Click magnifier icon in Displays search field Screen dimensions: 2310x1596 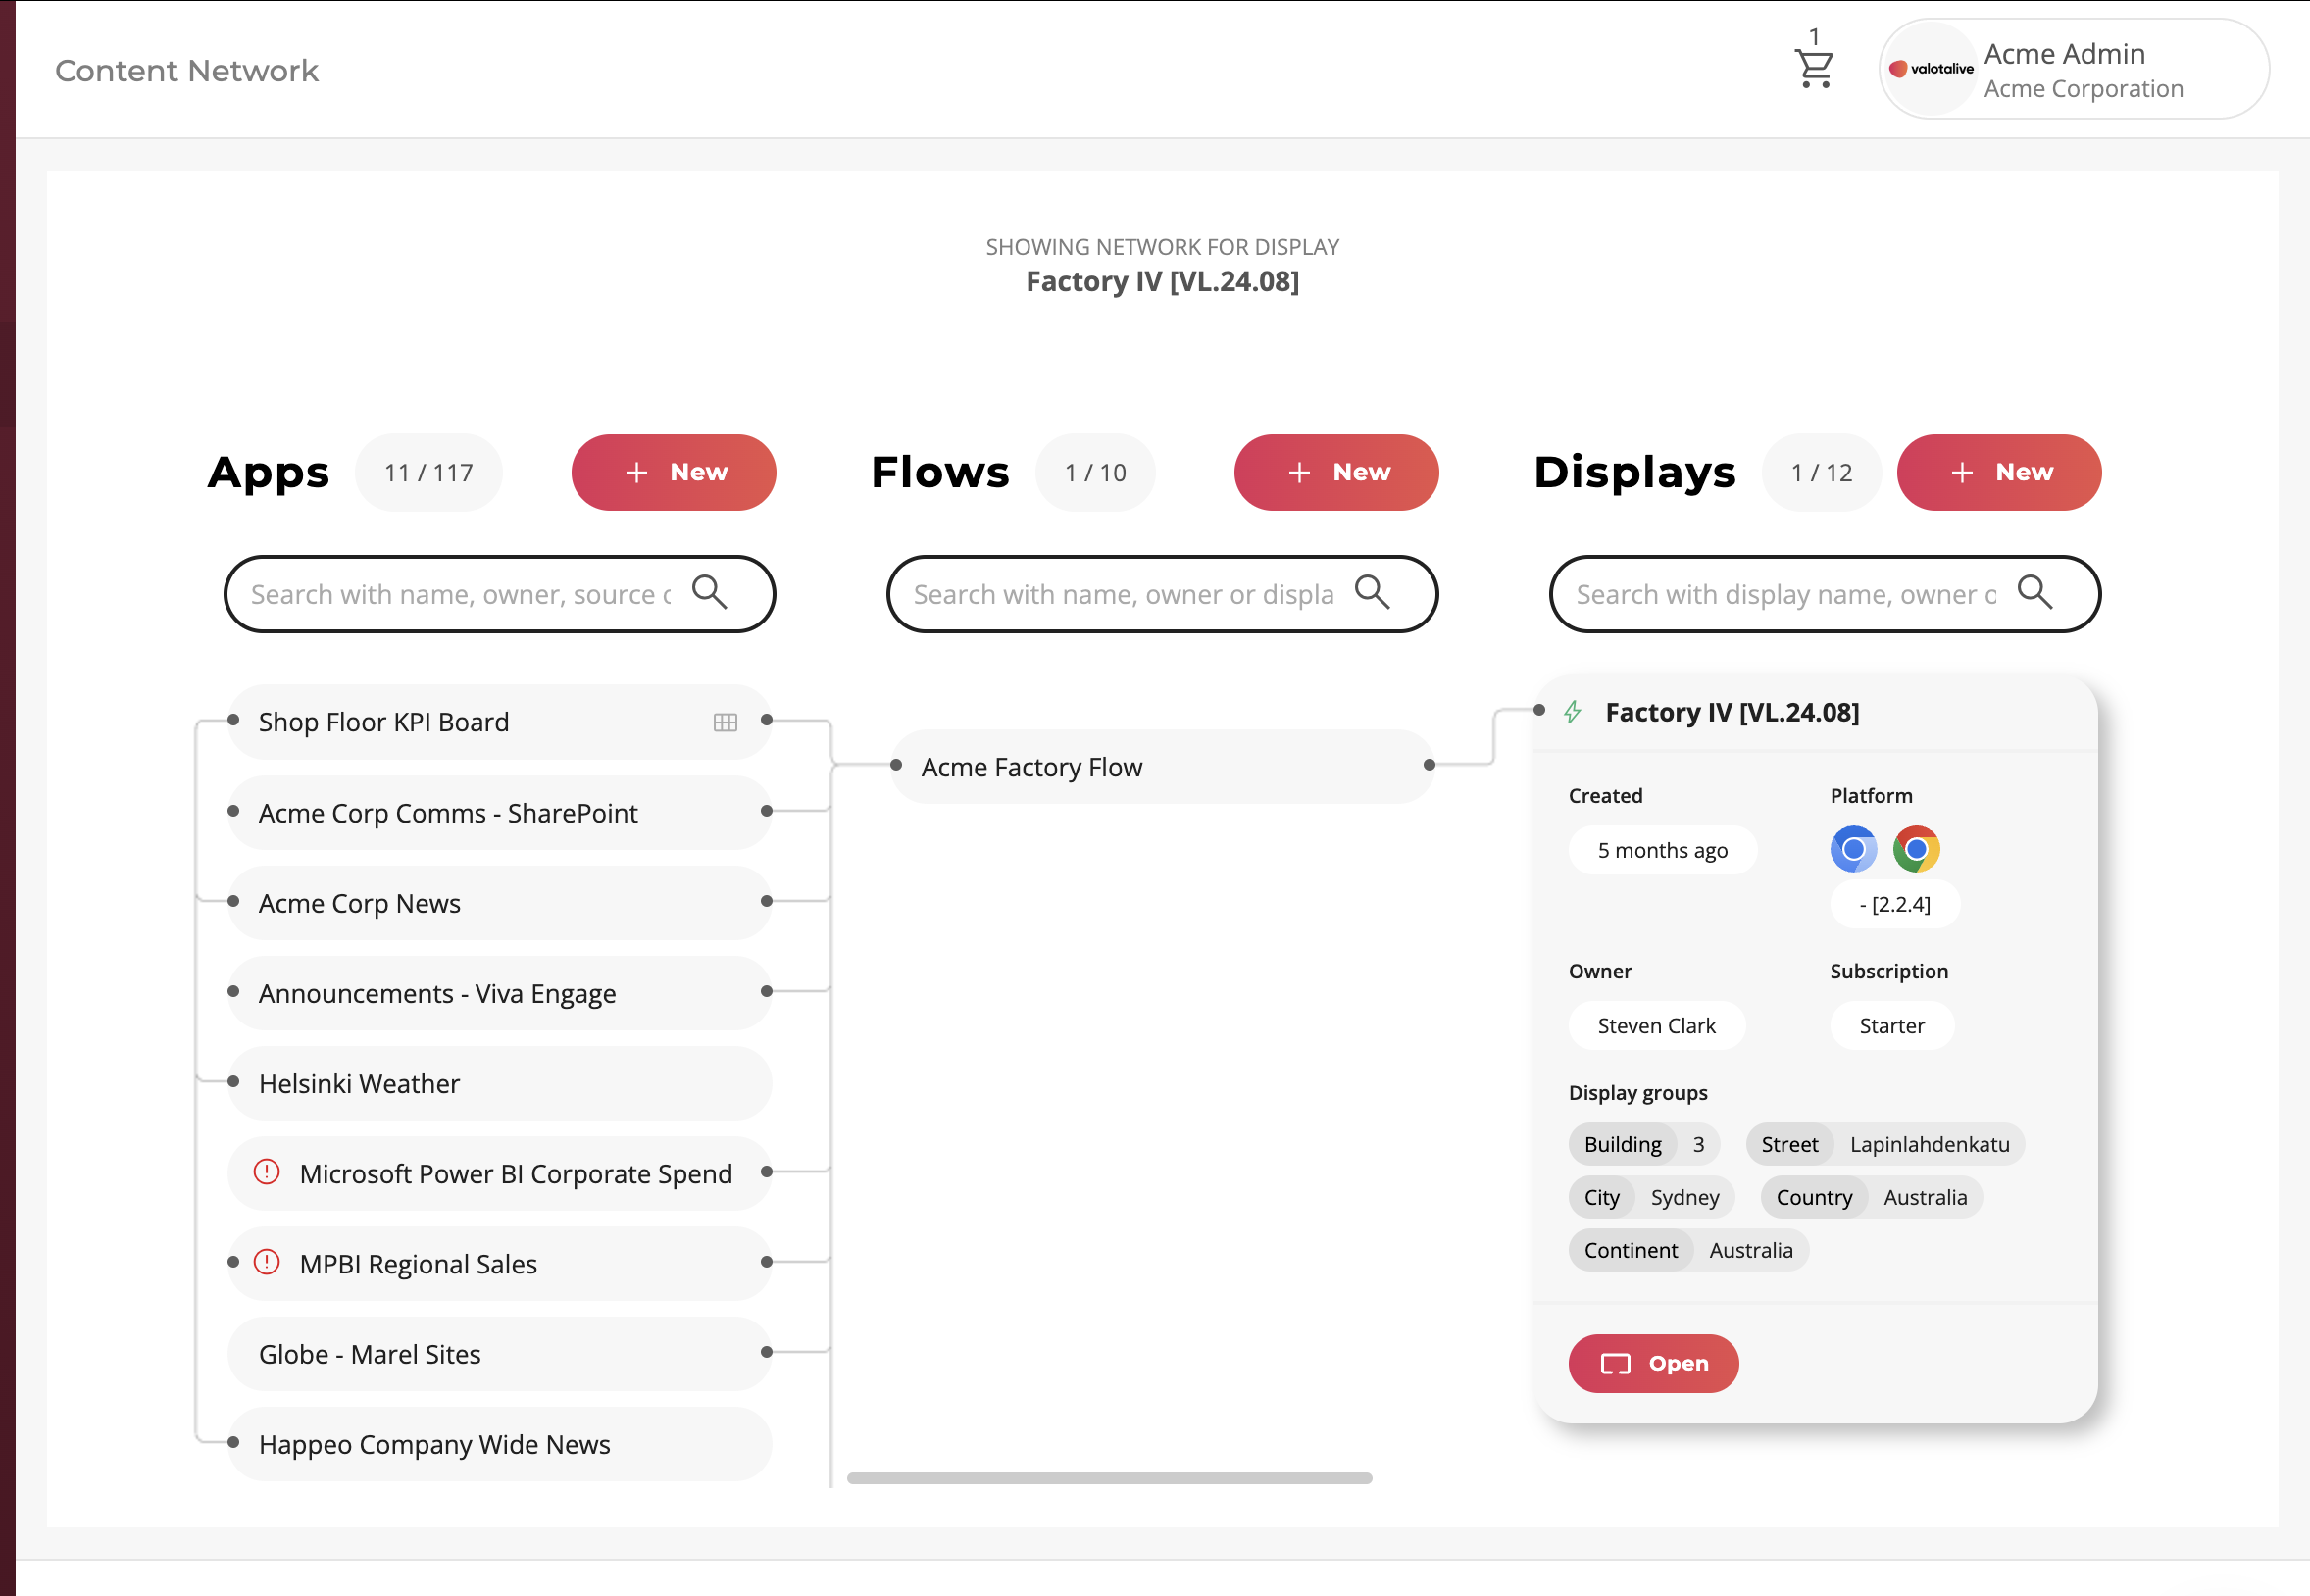point(2036,593)
